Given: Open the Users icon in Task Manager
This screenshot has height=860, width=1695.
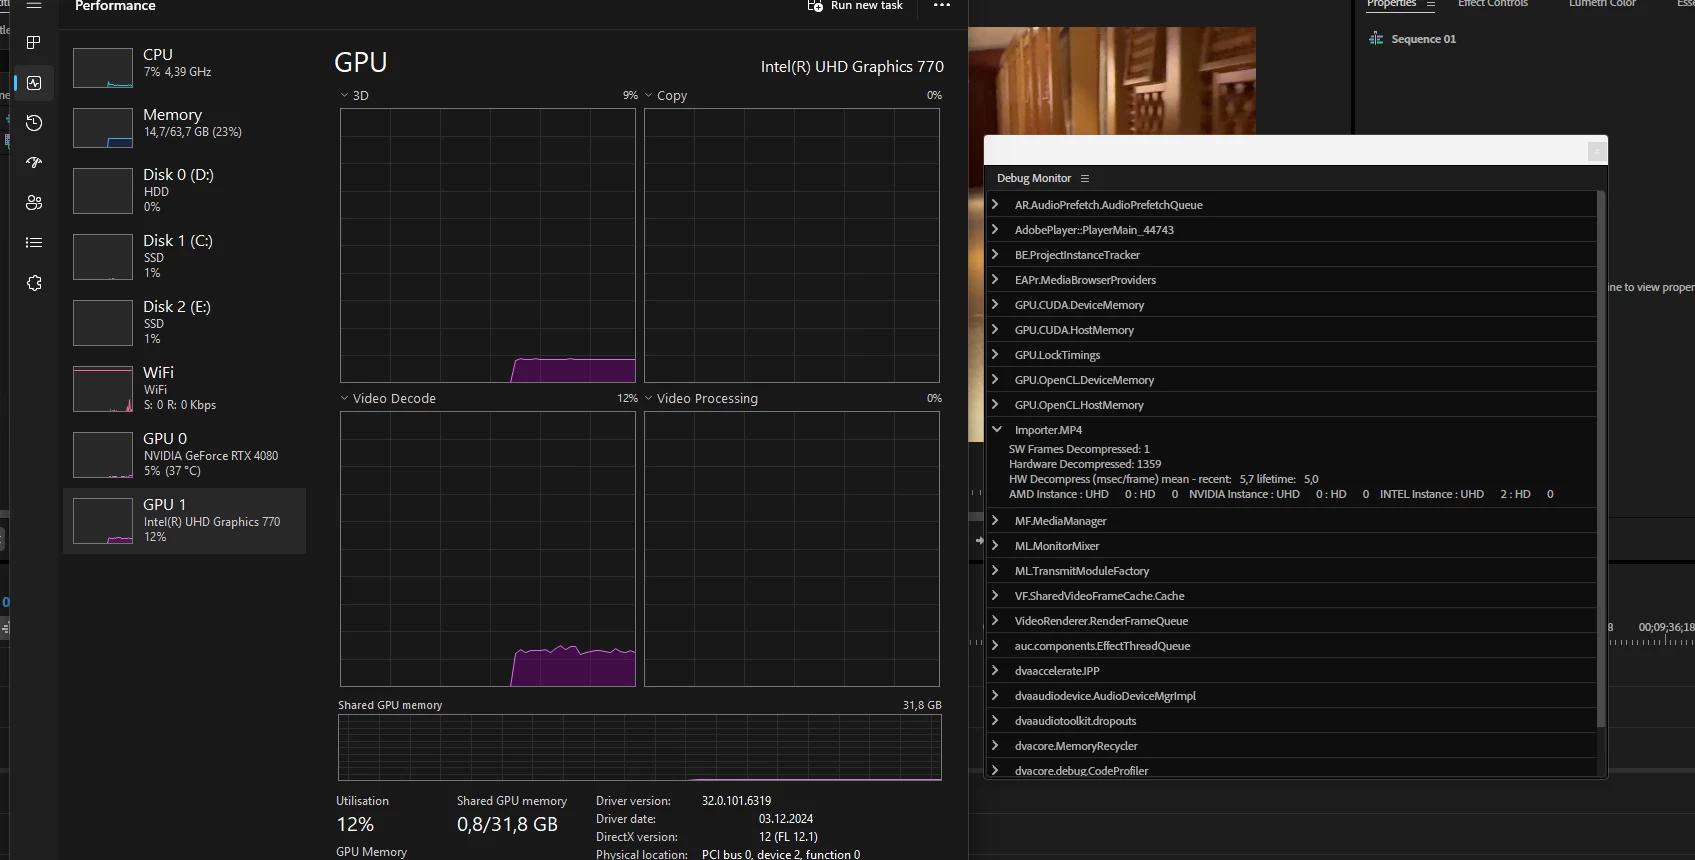Looking at the screenshot, I should tap(34, 203).
